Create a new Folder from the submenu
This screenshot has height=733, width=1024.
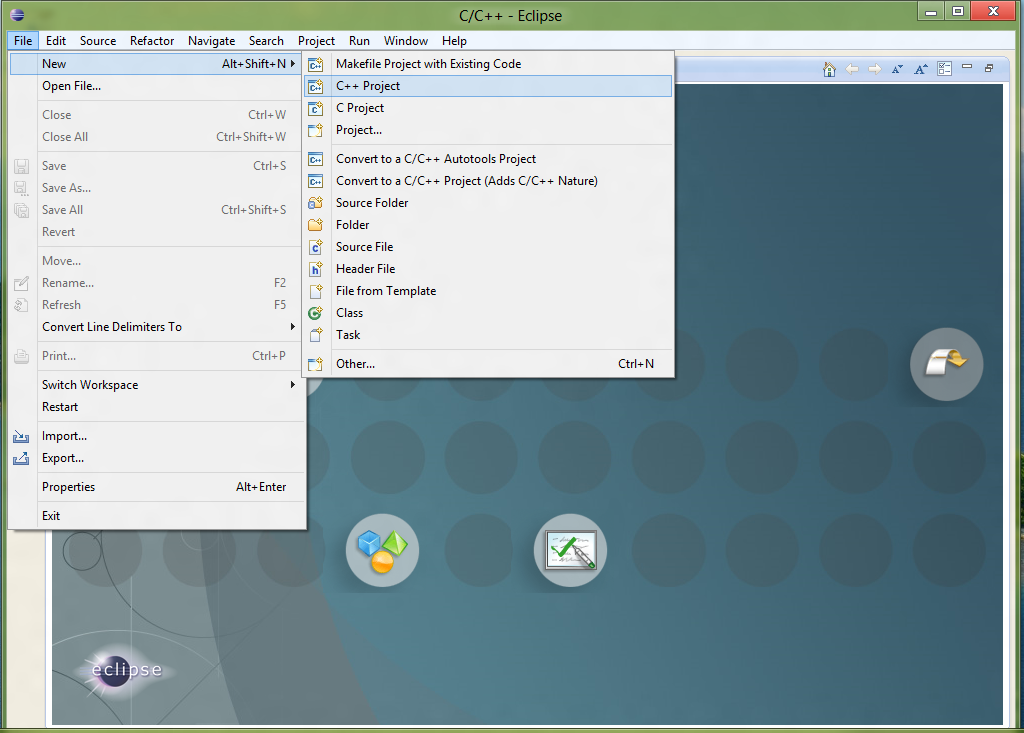pos(488,225)
